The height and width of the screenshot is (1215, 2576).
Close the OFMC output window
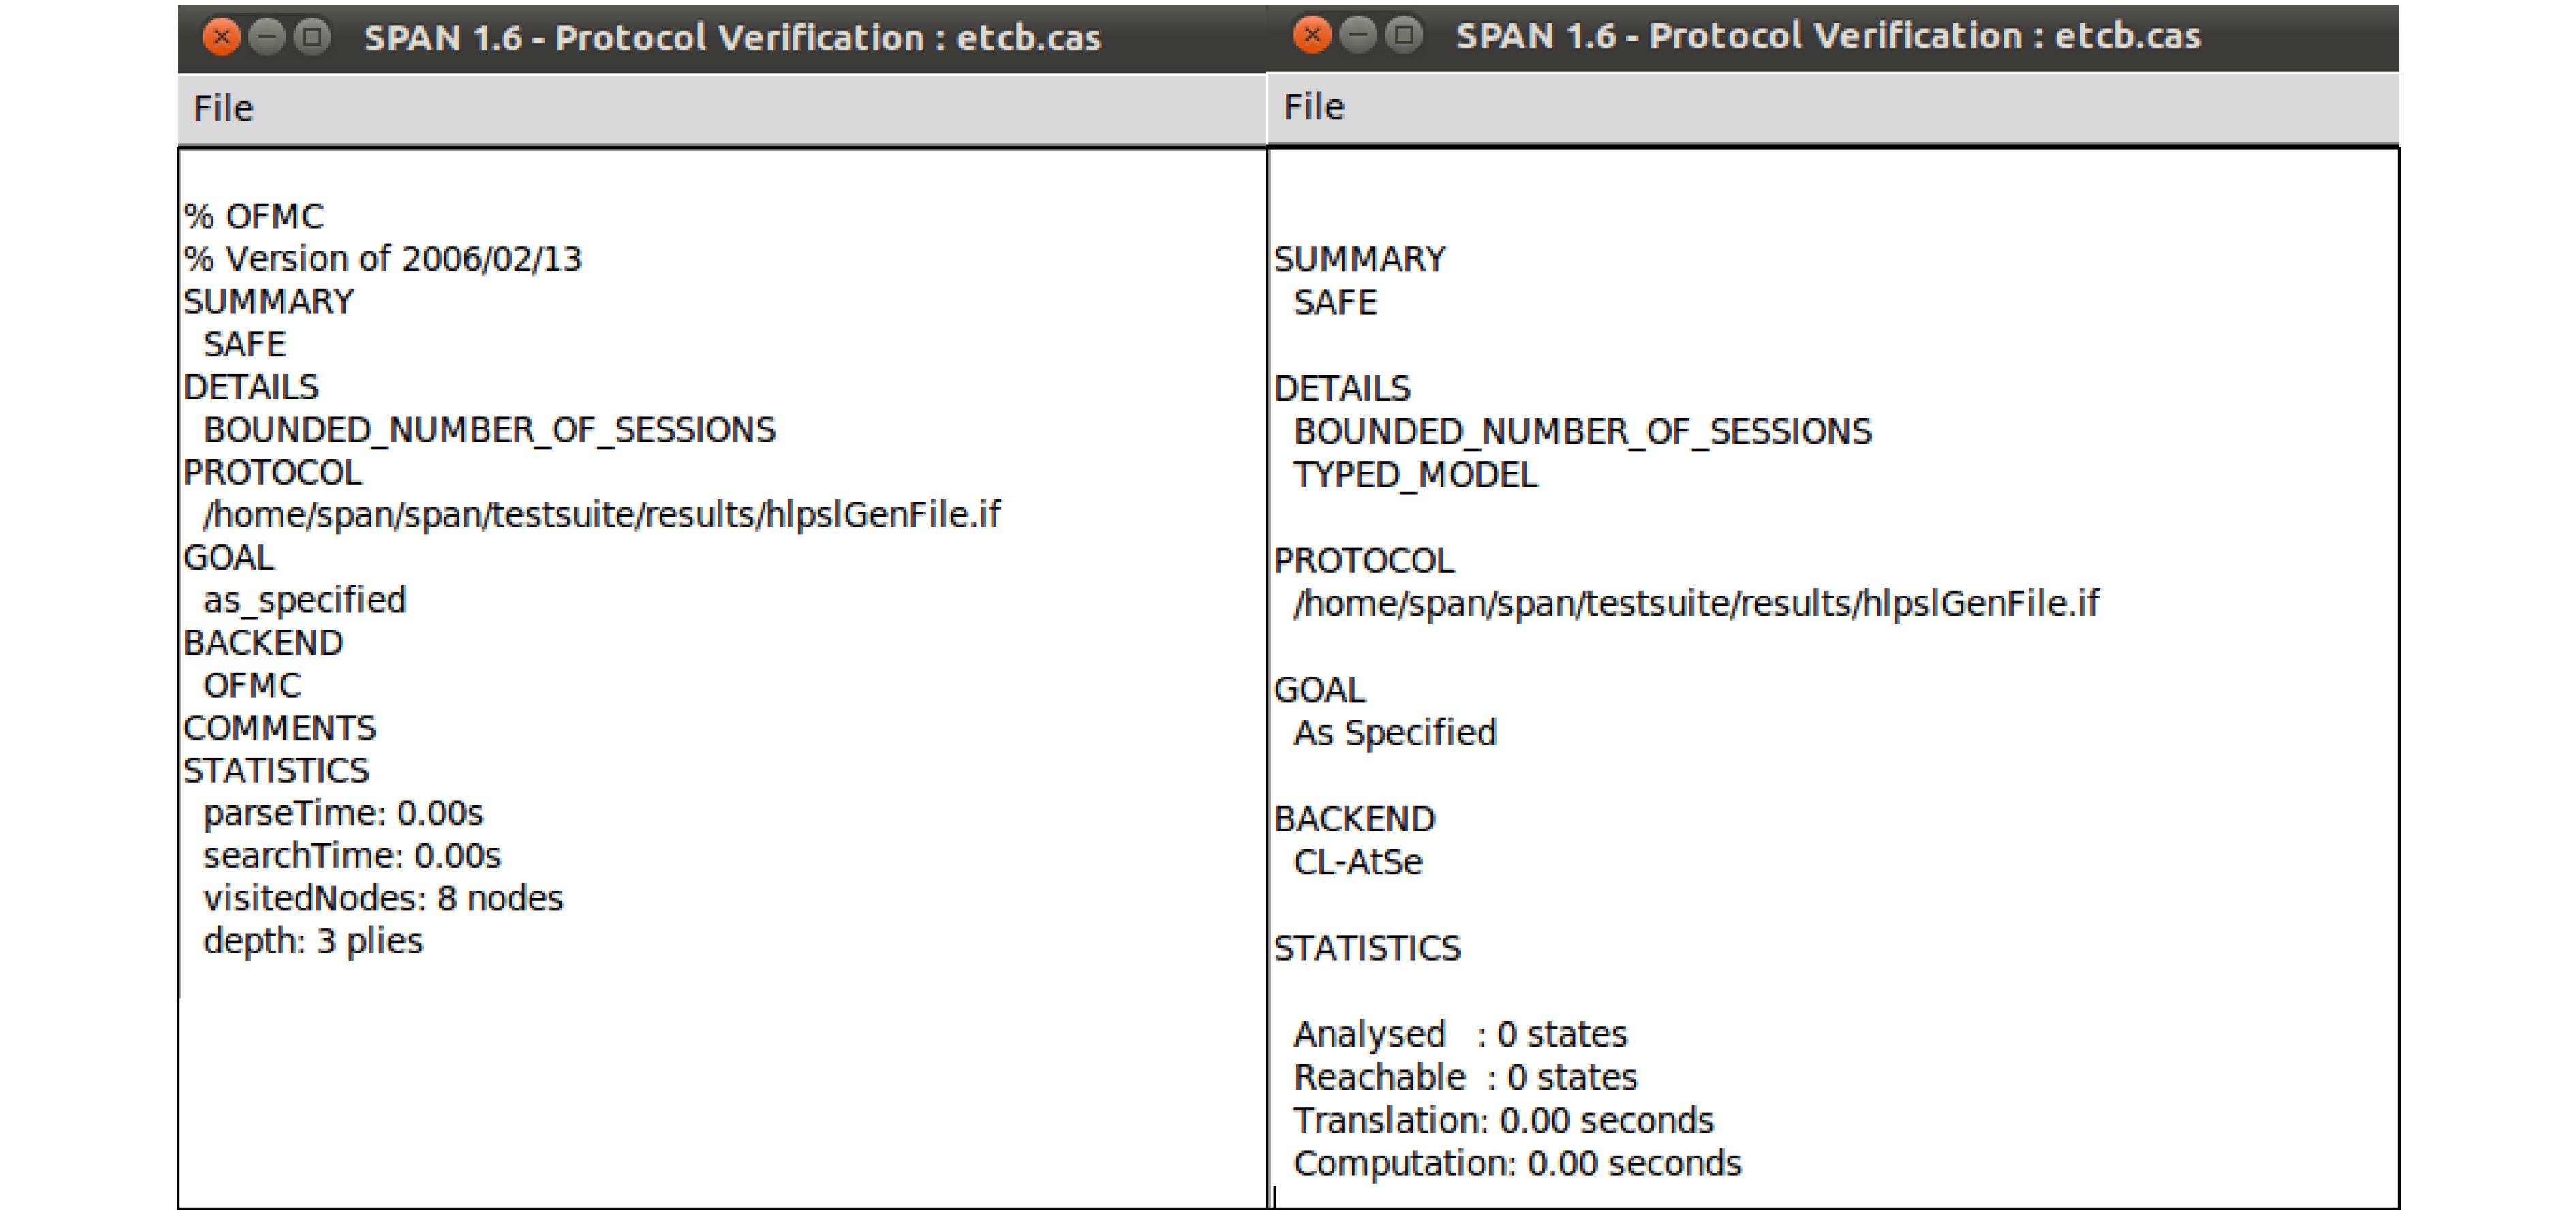point(221,38)
